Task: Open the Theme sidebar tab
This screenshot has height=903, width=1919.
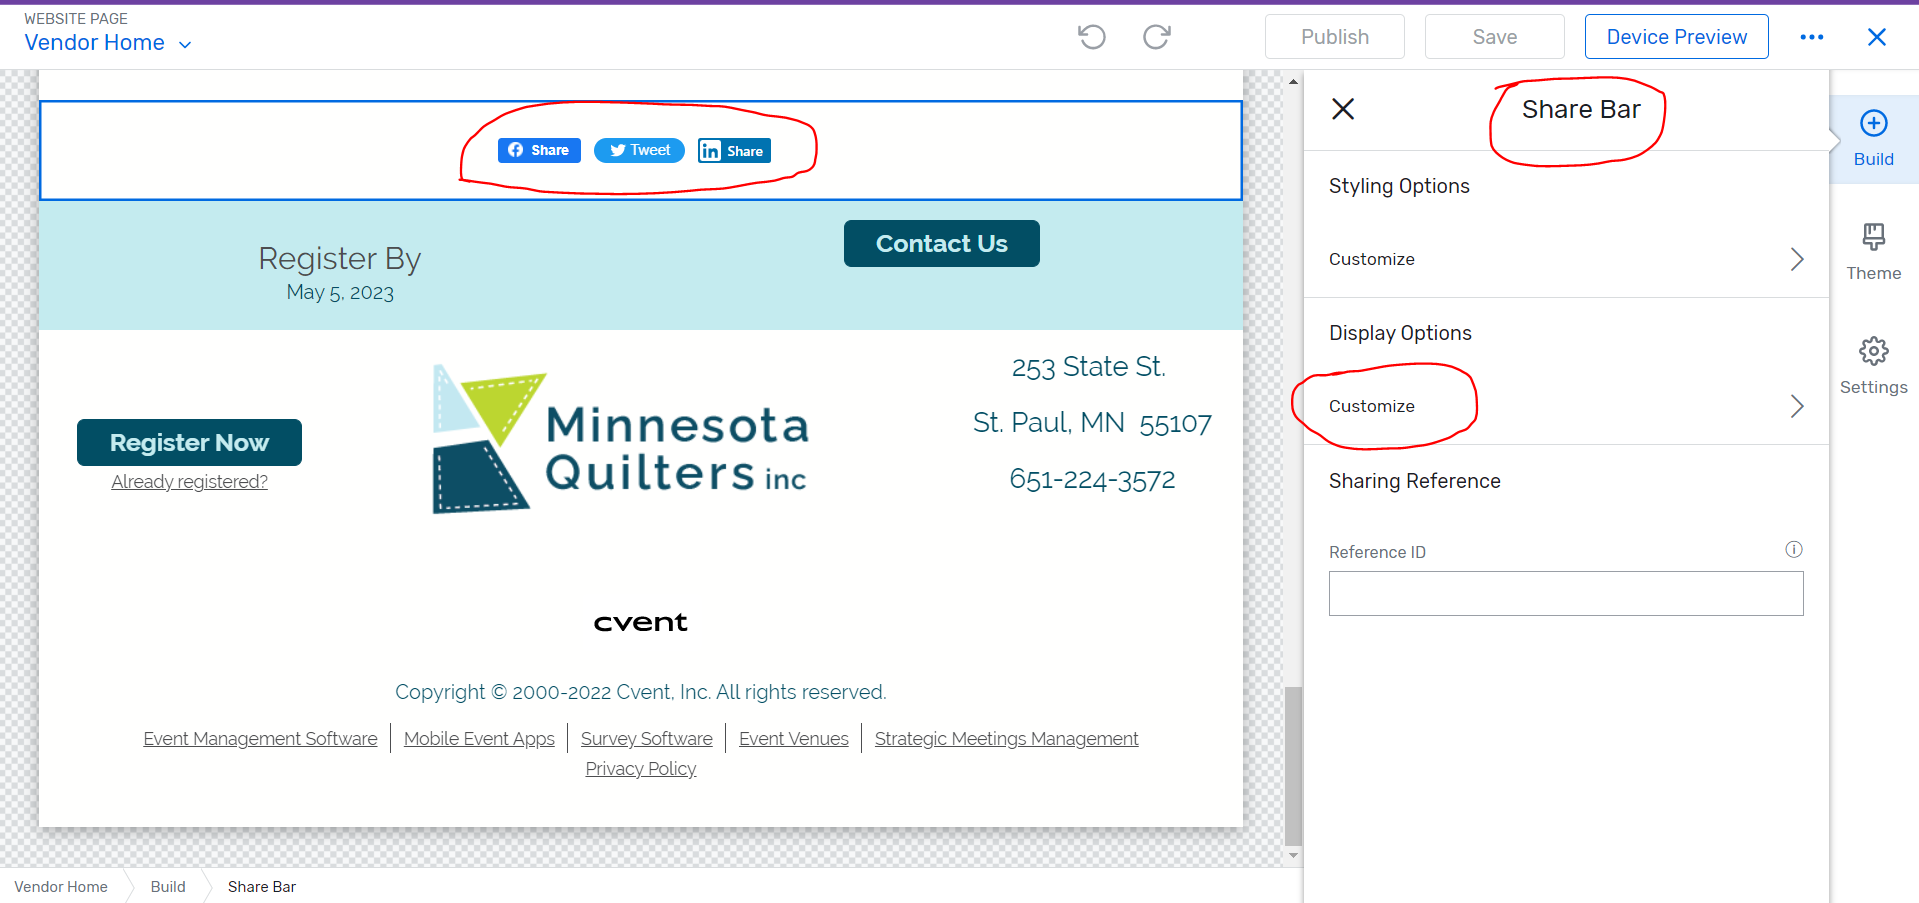Action: click(x=1874, y=253)
